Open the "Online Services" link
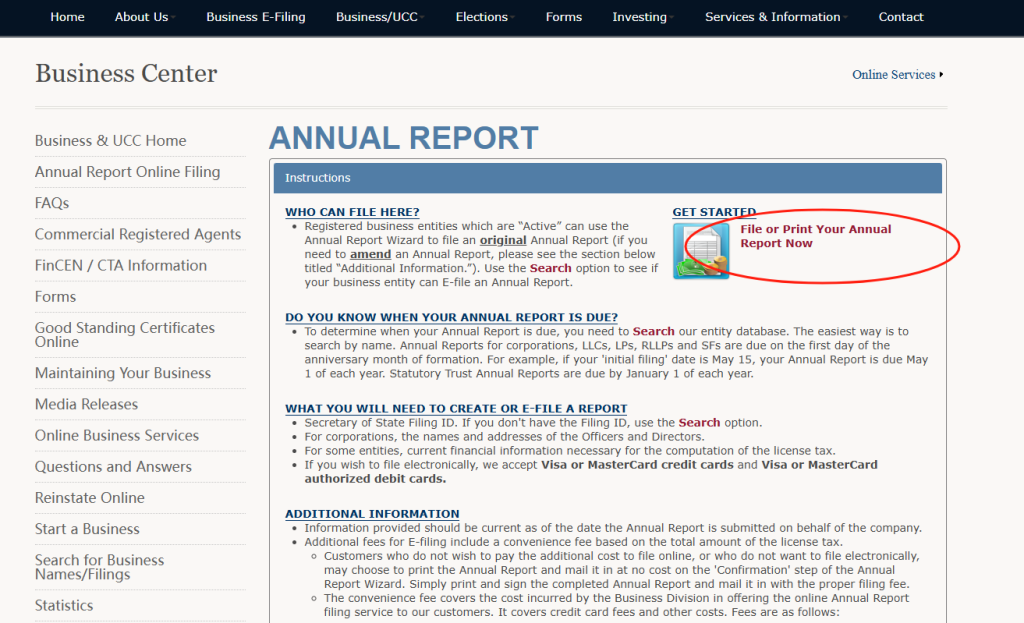 pos(893,74)
